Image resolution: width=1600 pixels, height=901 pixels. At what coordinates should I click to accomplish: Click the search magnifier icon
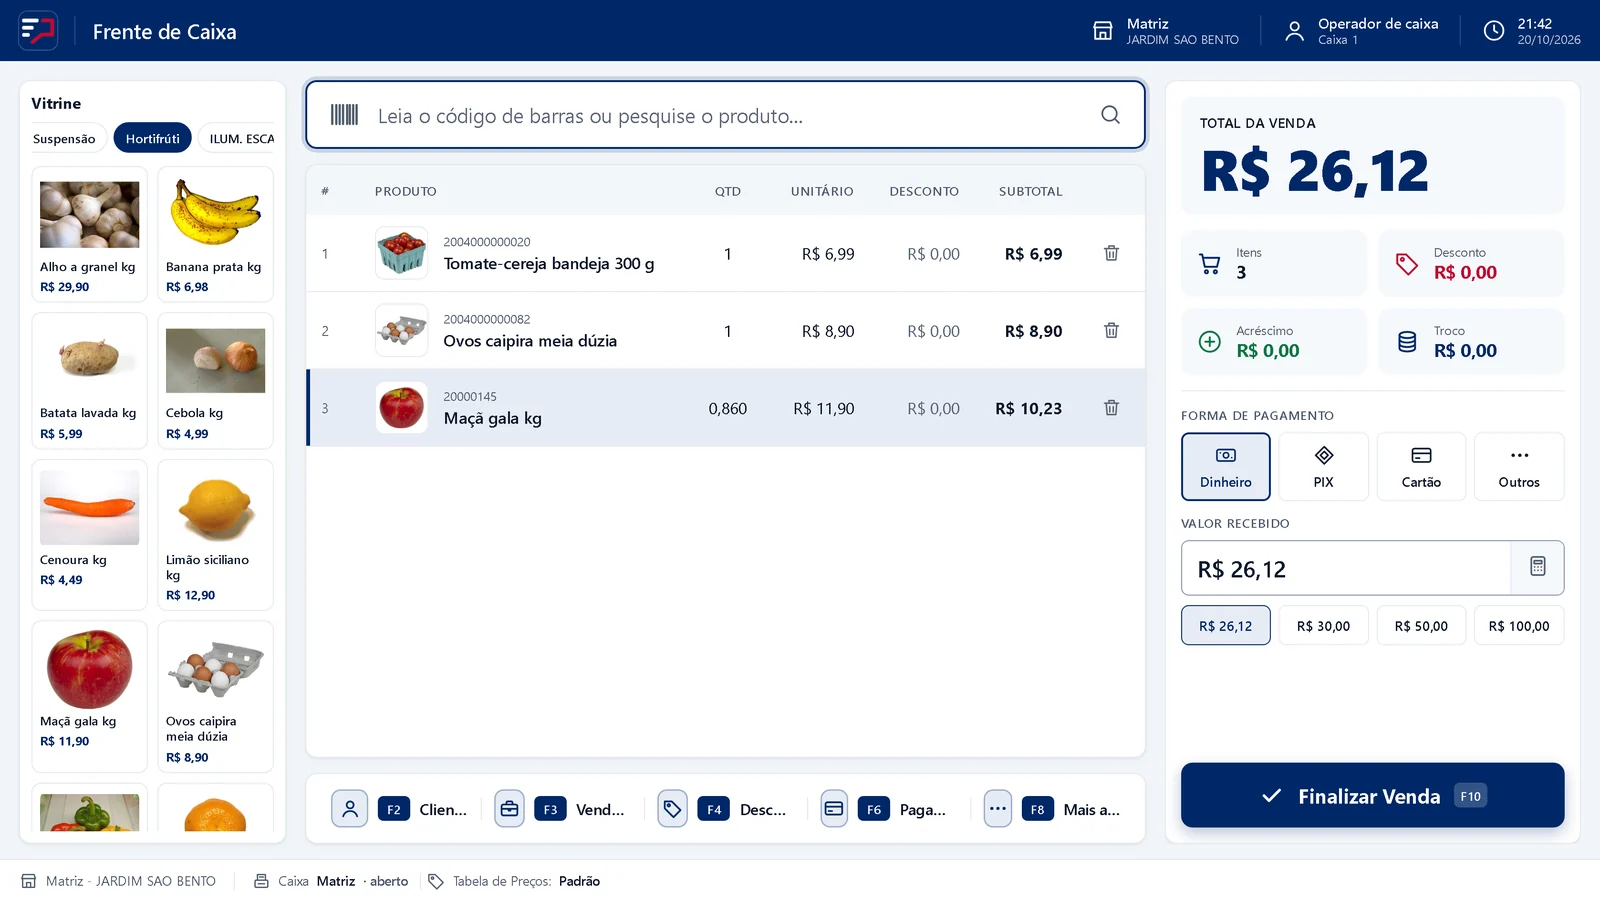point(1110,115)
